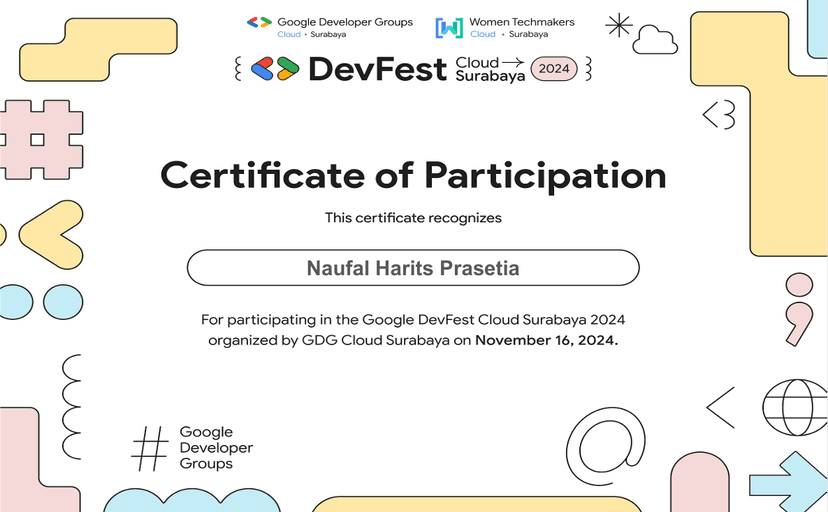Click the Women Techmakers bracketed W logo

pos(449,28)
